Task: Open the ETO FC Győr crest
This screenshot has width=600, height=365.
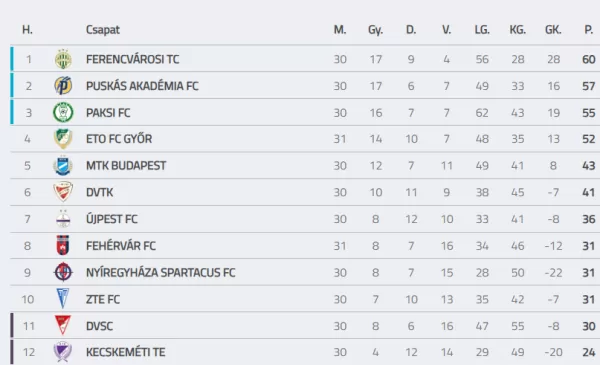Action: click(x=63, y=139)
